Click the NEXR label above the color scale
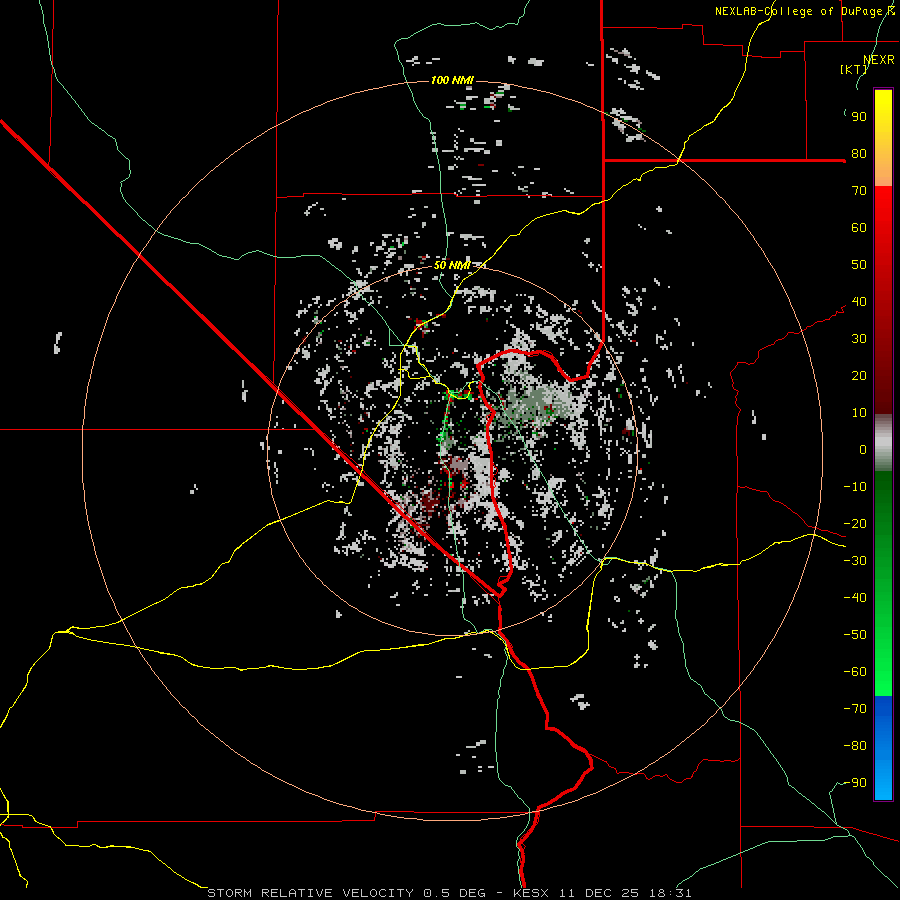 point(879,60)
